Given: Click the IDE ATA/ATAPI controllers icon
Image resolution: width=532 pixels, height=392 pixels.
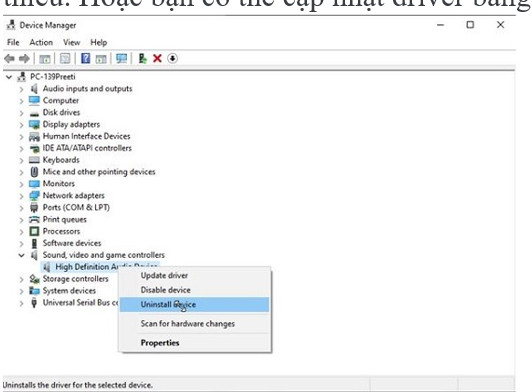Looking at the screenshot, I should pos(34,148).
